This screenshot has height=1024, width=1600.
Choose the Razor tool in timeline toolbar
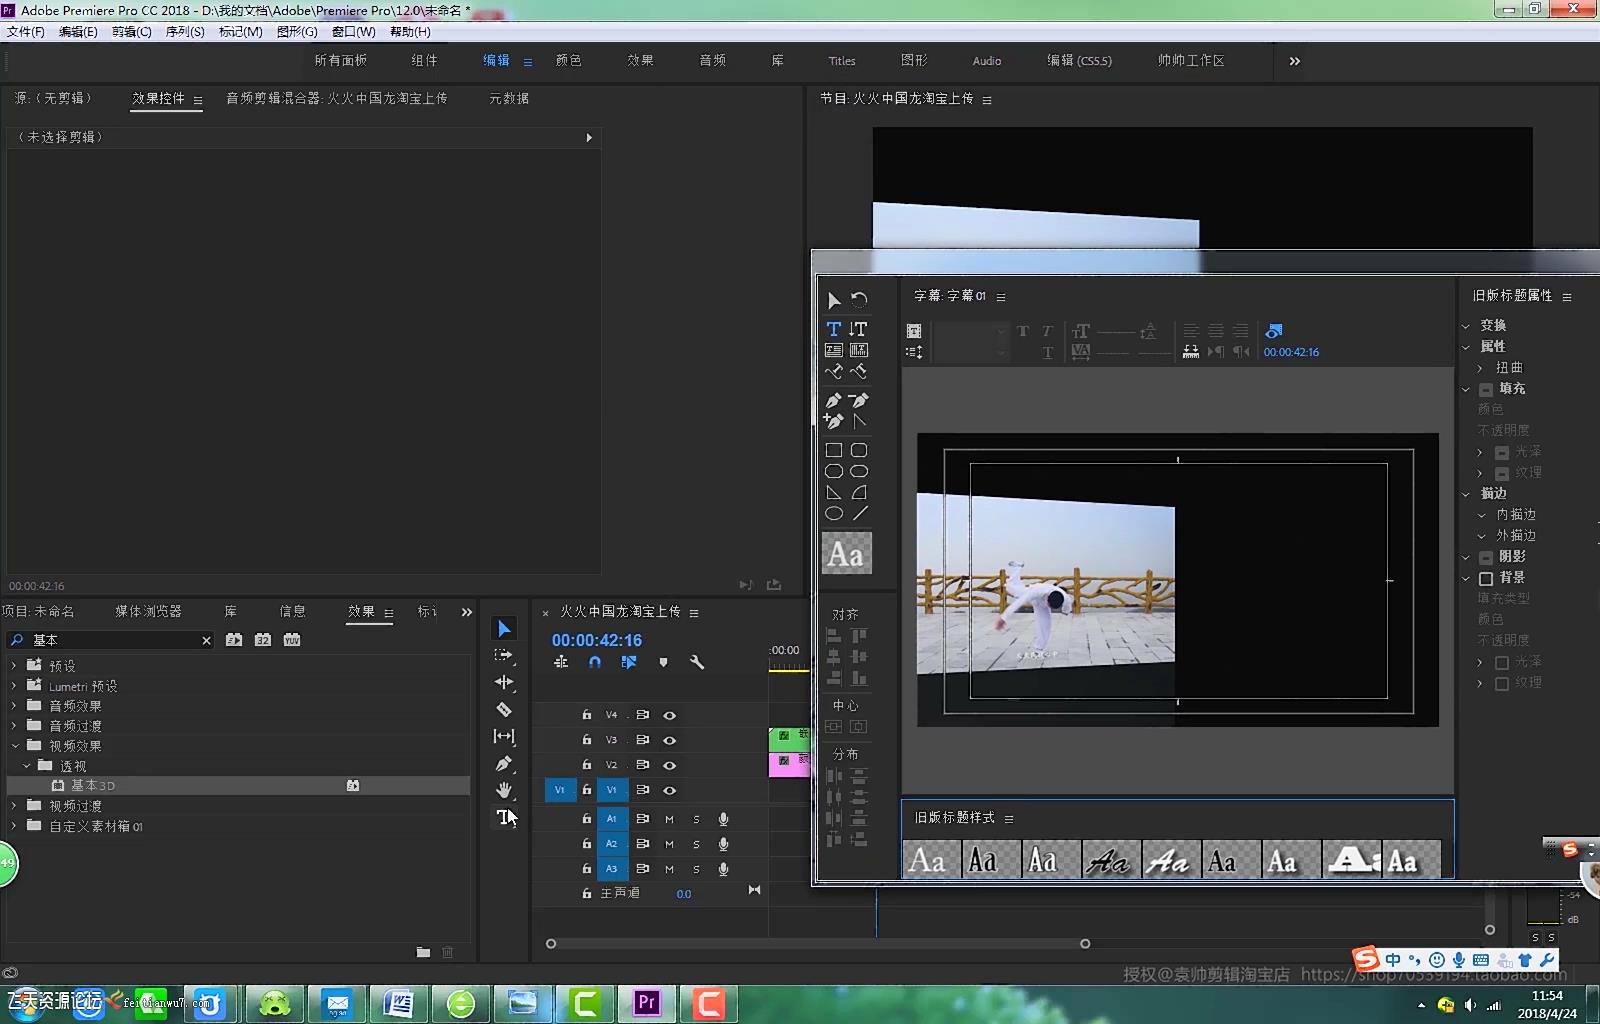[x=504, y=709]
